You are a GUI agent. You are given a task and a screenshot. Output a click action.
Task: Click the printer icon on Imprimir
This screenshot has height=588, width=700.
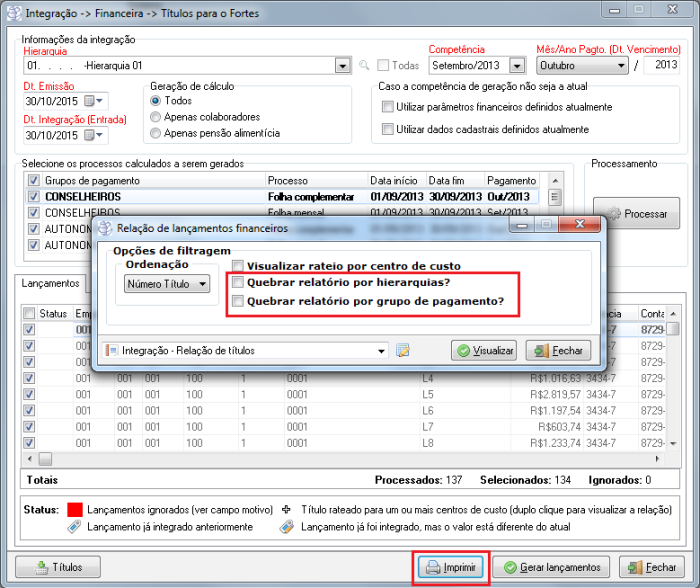click(x=429, y=567)
